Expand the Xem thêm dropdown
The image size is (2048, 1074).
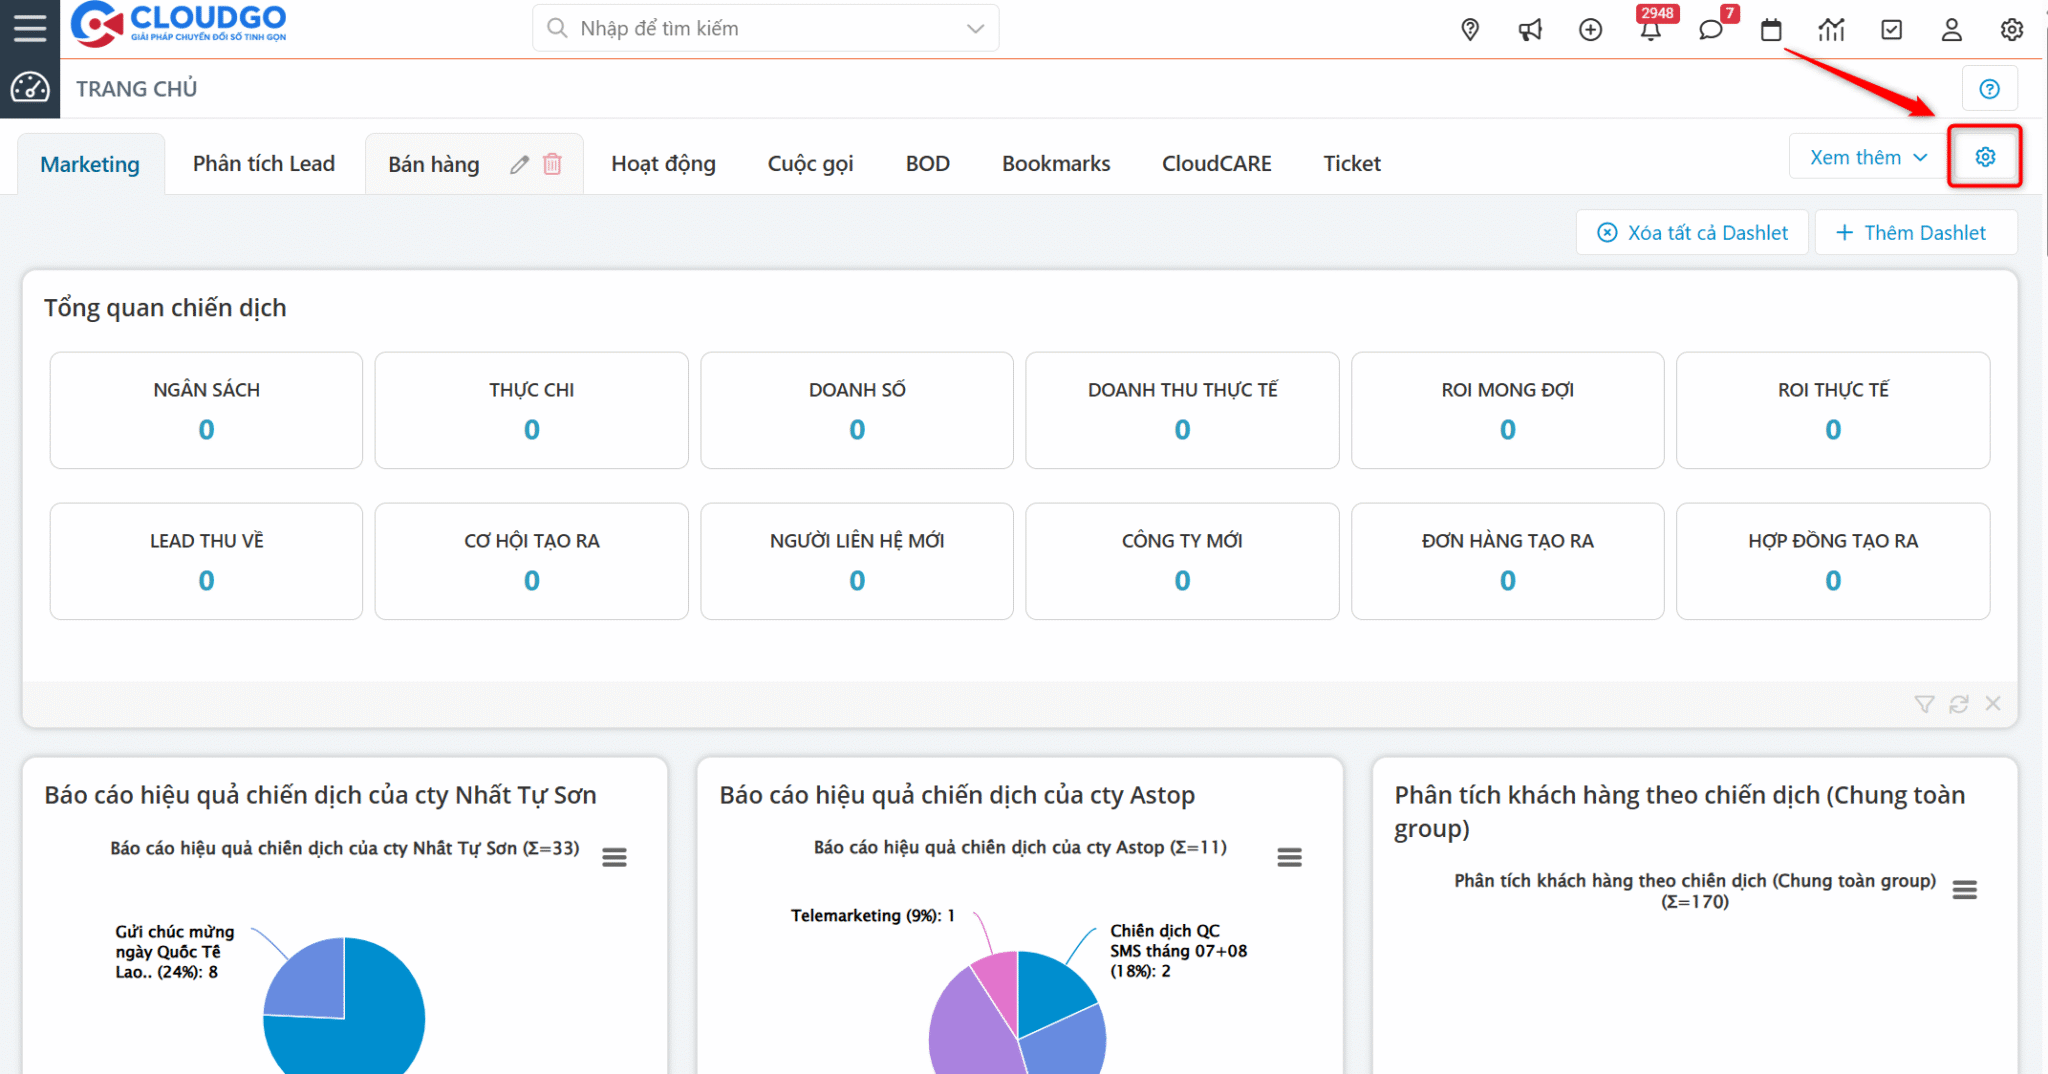pyautogui.click(x=1868, y=157)
